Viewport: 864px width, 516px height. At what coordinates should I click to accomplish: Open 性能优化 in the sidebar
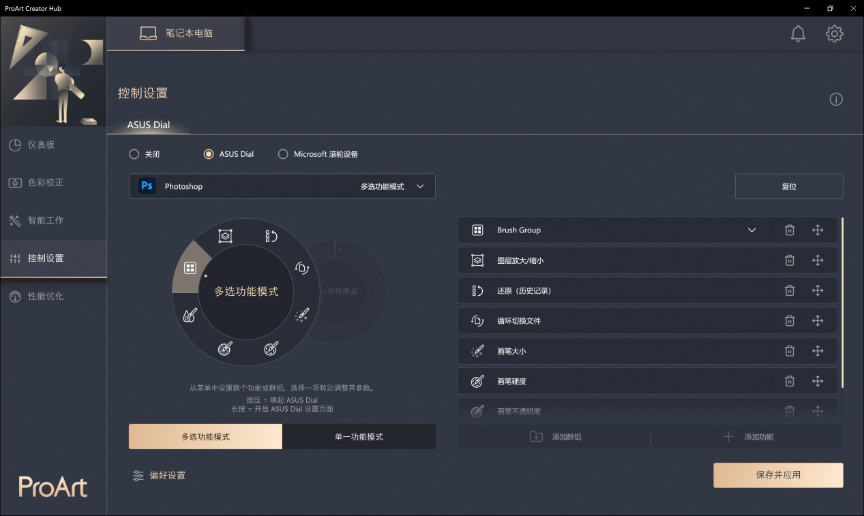(x=53, y=296)
